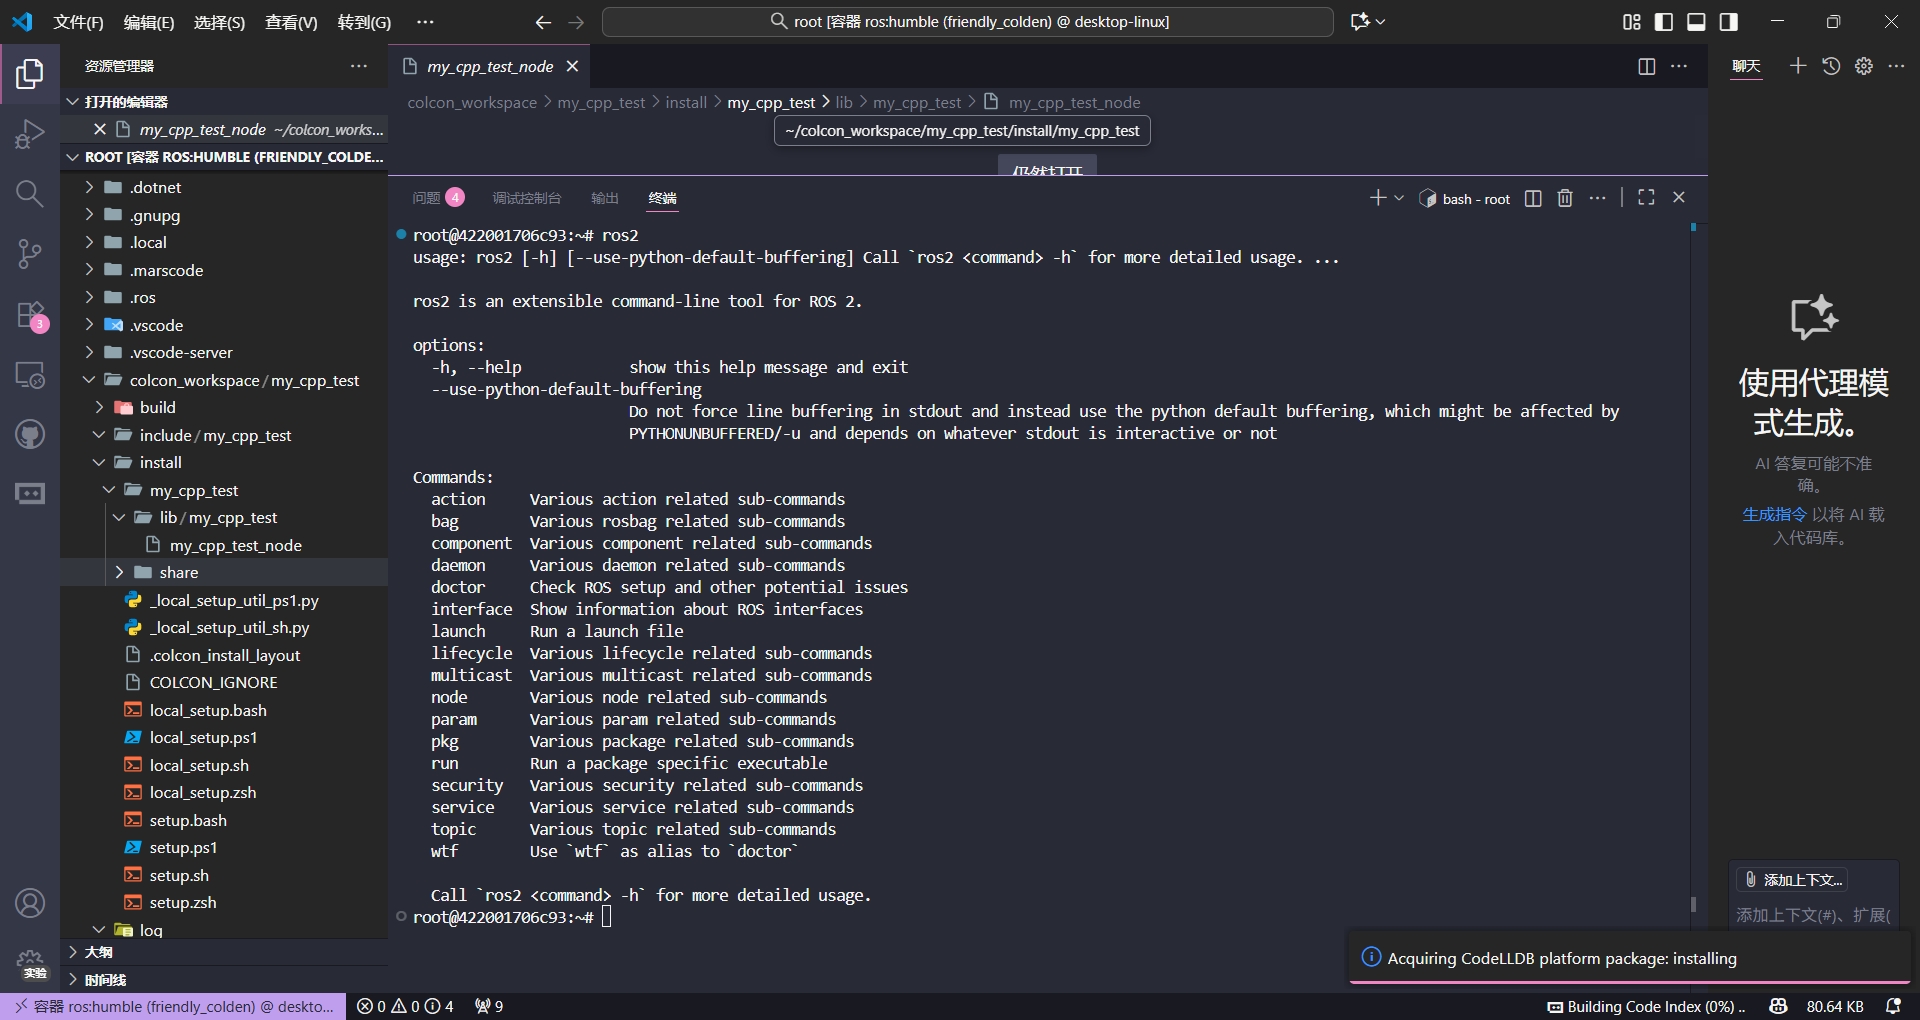Switch to Problems tab
This screenshot has width=1920, height=1020.
coord(438,198)
